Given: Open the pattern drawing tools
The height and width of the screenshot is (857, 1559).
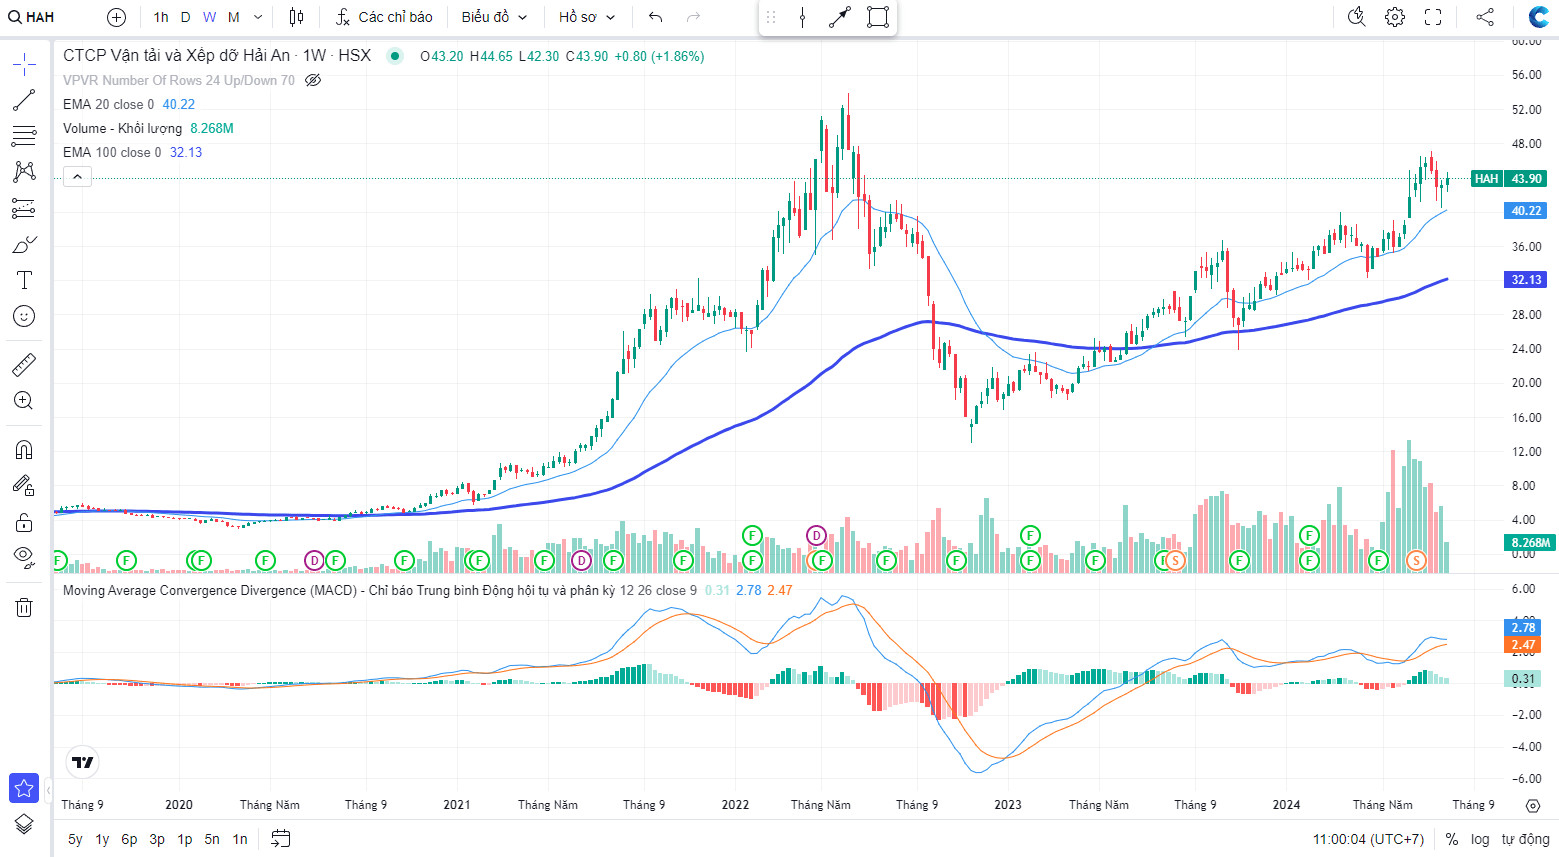Looking at the screenshot, I should pos(24,172).
